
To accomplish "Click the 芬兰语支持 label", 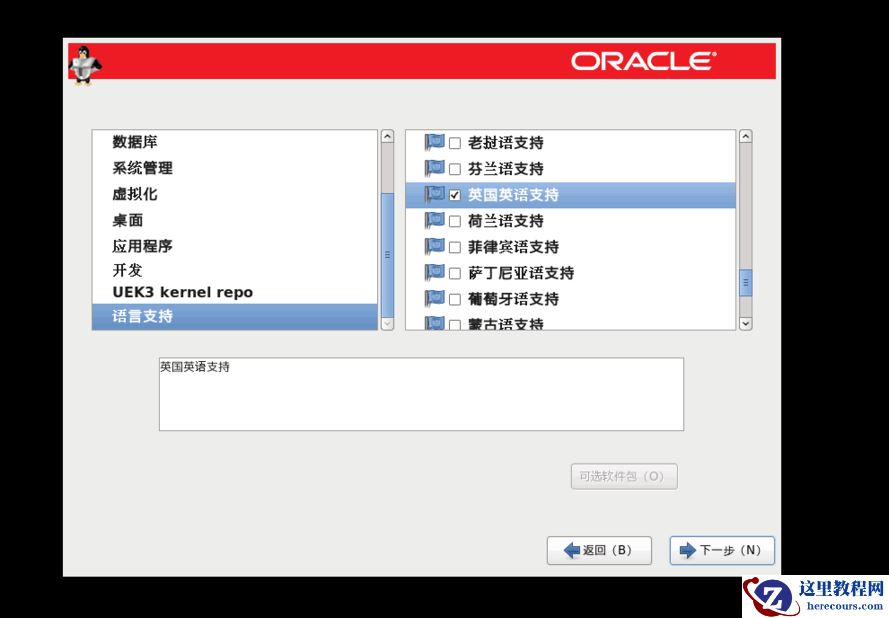I will pyautogui.click(x=506, y=169).
